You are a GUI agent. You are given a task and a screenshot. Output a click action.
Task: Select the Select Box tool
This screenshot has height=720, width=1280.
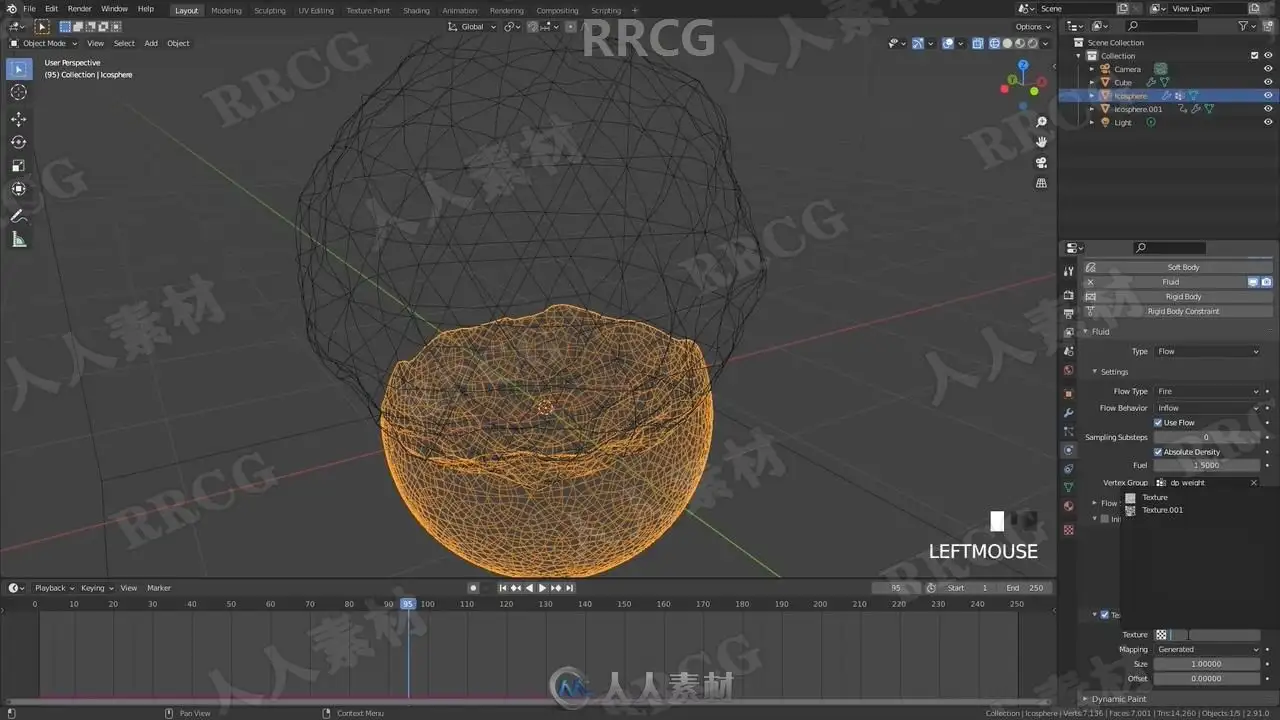(x=19, y=69)
